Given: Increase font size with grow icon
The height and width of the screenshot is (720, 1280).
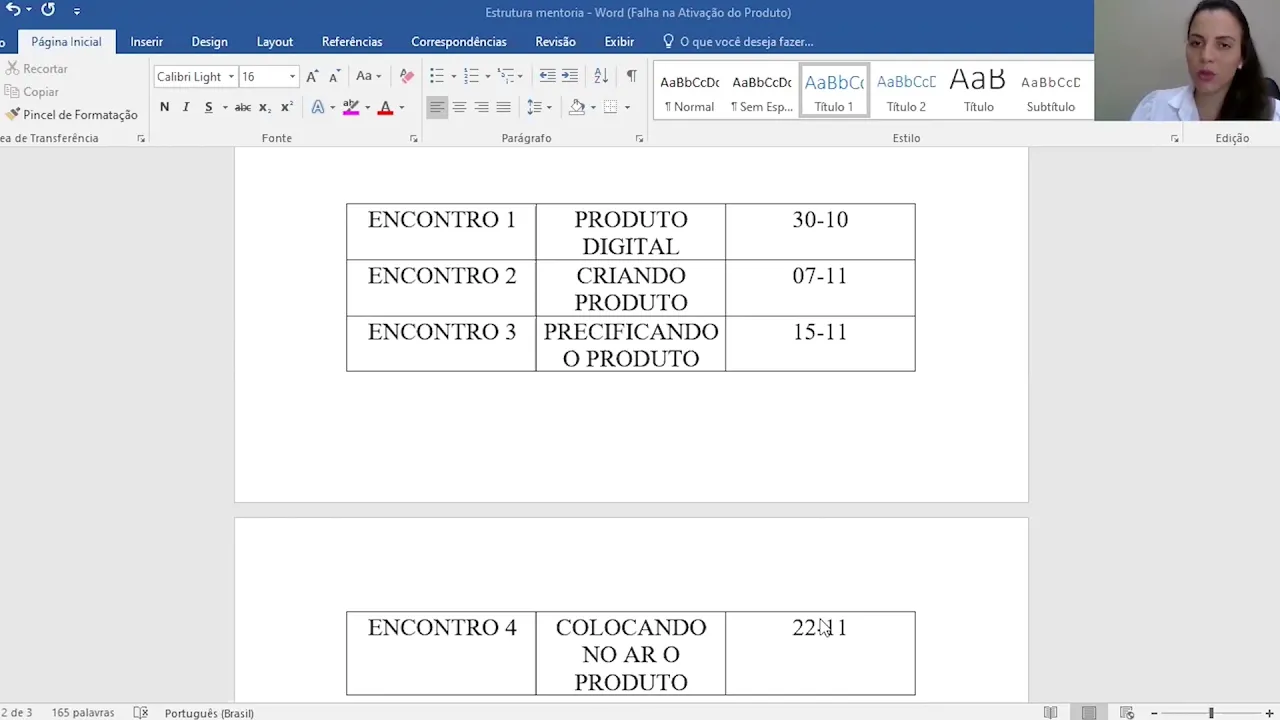Looking at the screenshot, I should [312, 77].
